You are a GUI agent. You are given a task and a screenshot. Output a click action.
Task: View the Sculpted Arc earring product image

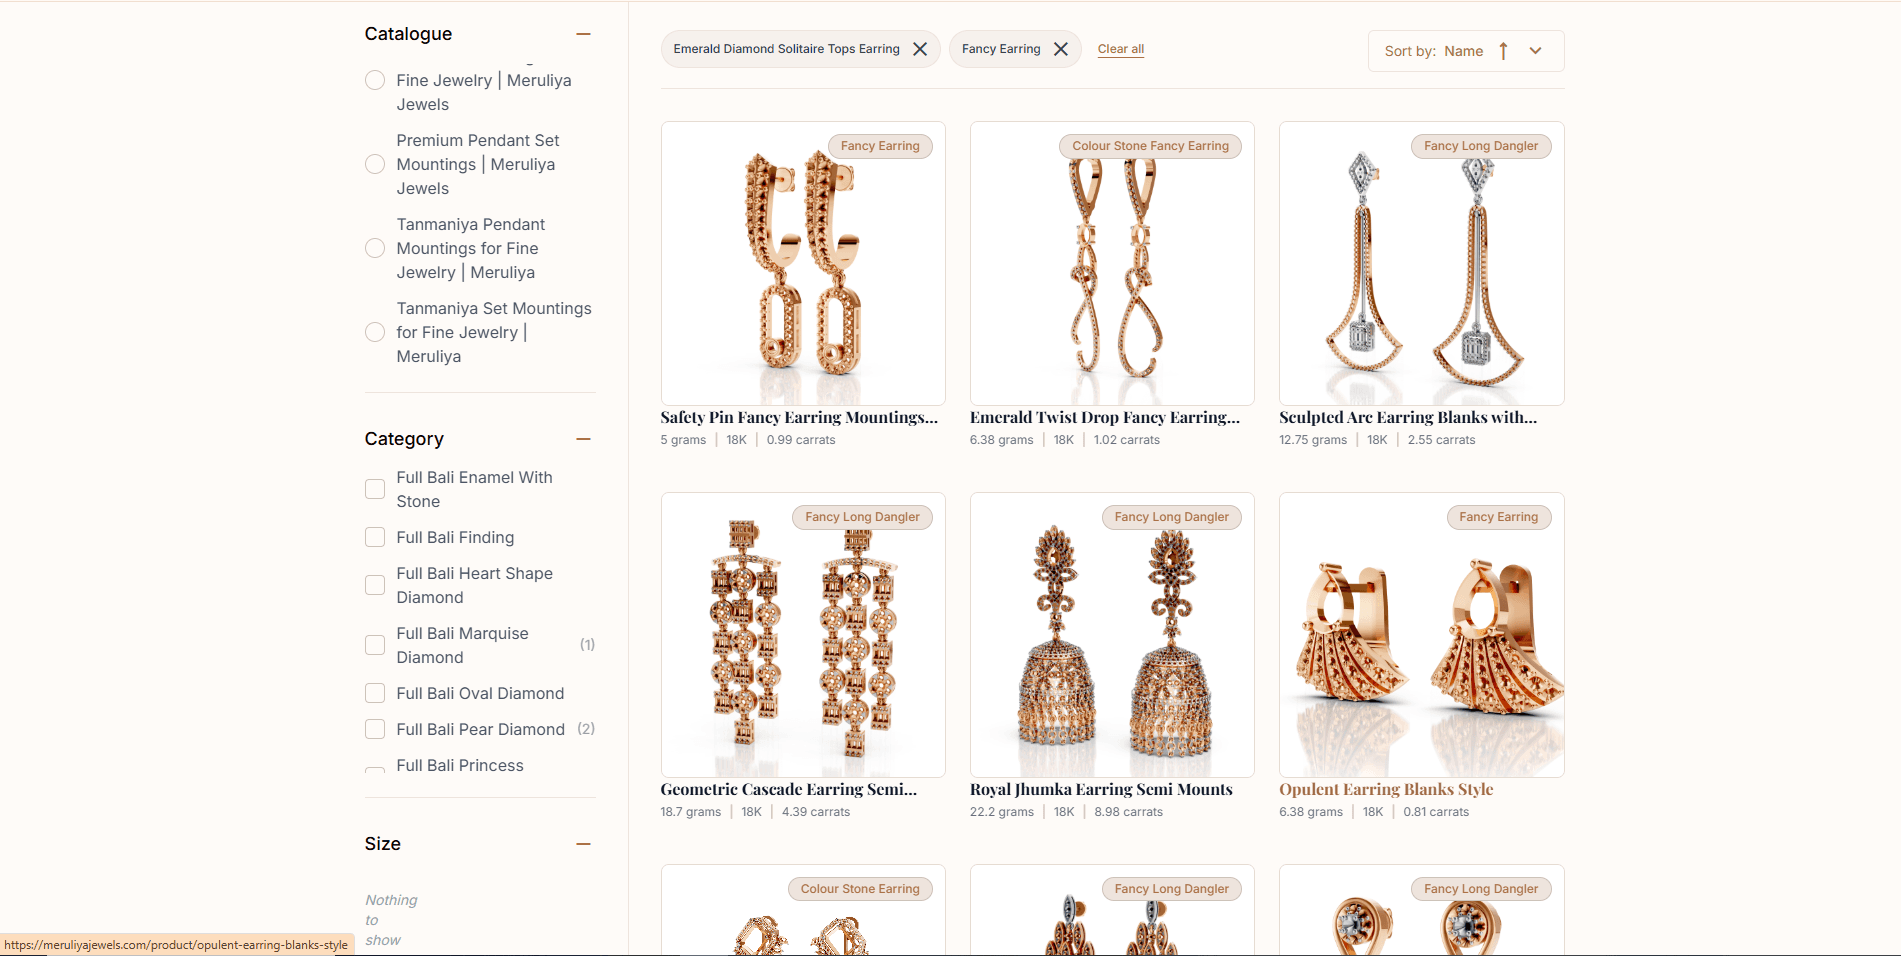(1422, 264)
